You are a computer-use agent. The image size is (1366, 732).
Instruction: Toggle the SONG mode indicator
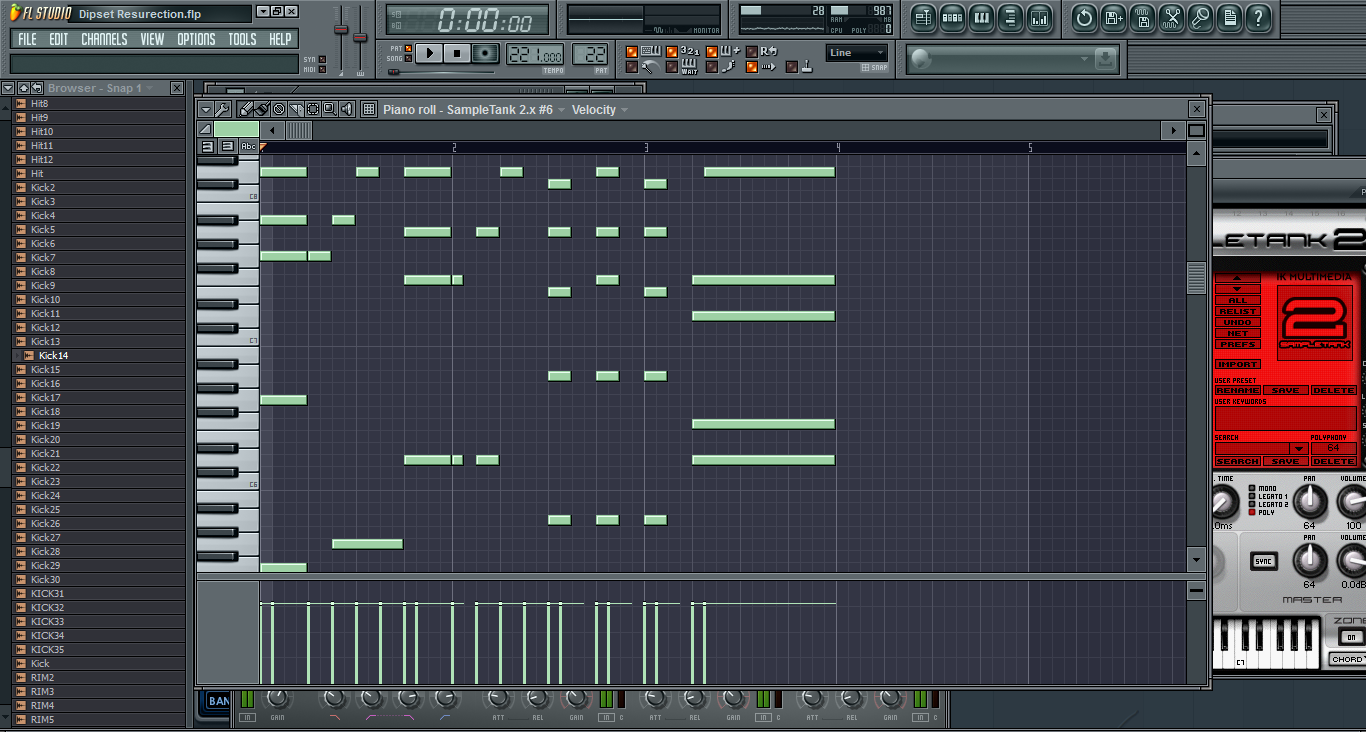[x=408, y=58]
